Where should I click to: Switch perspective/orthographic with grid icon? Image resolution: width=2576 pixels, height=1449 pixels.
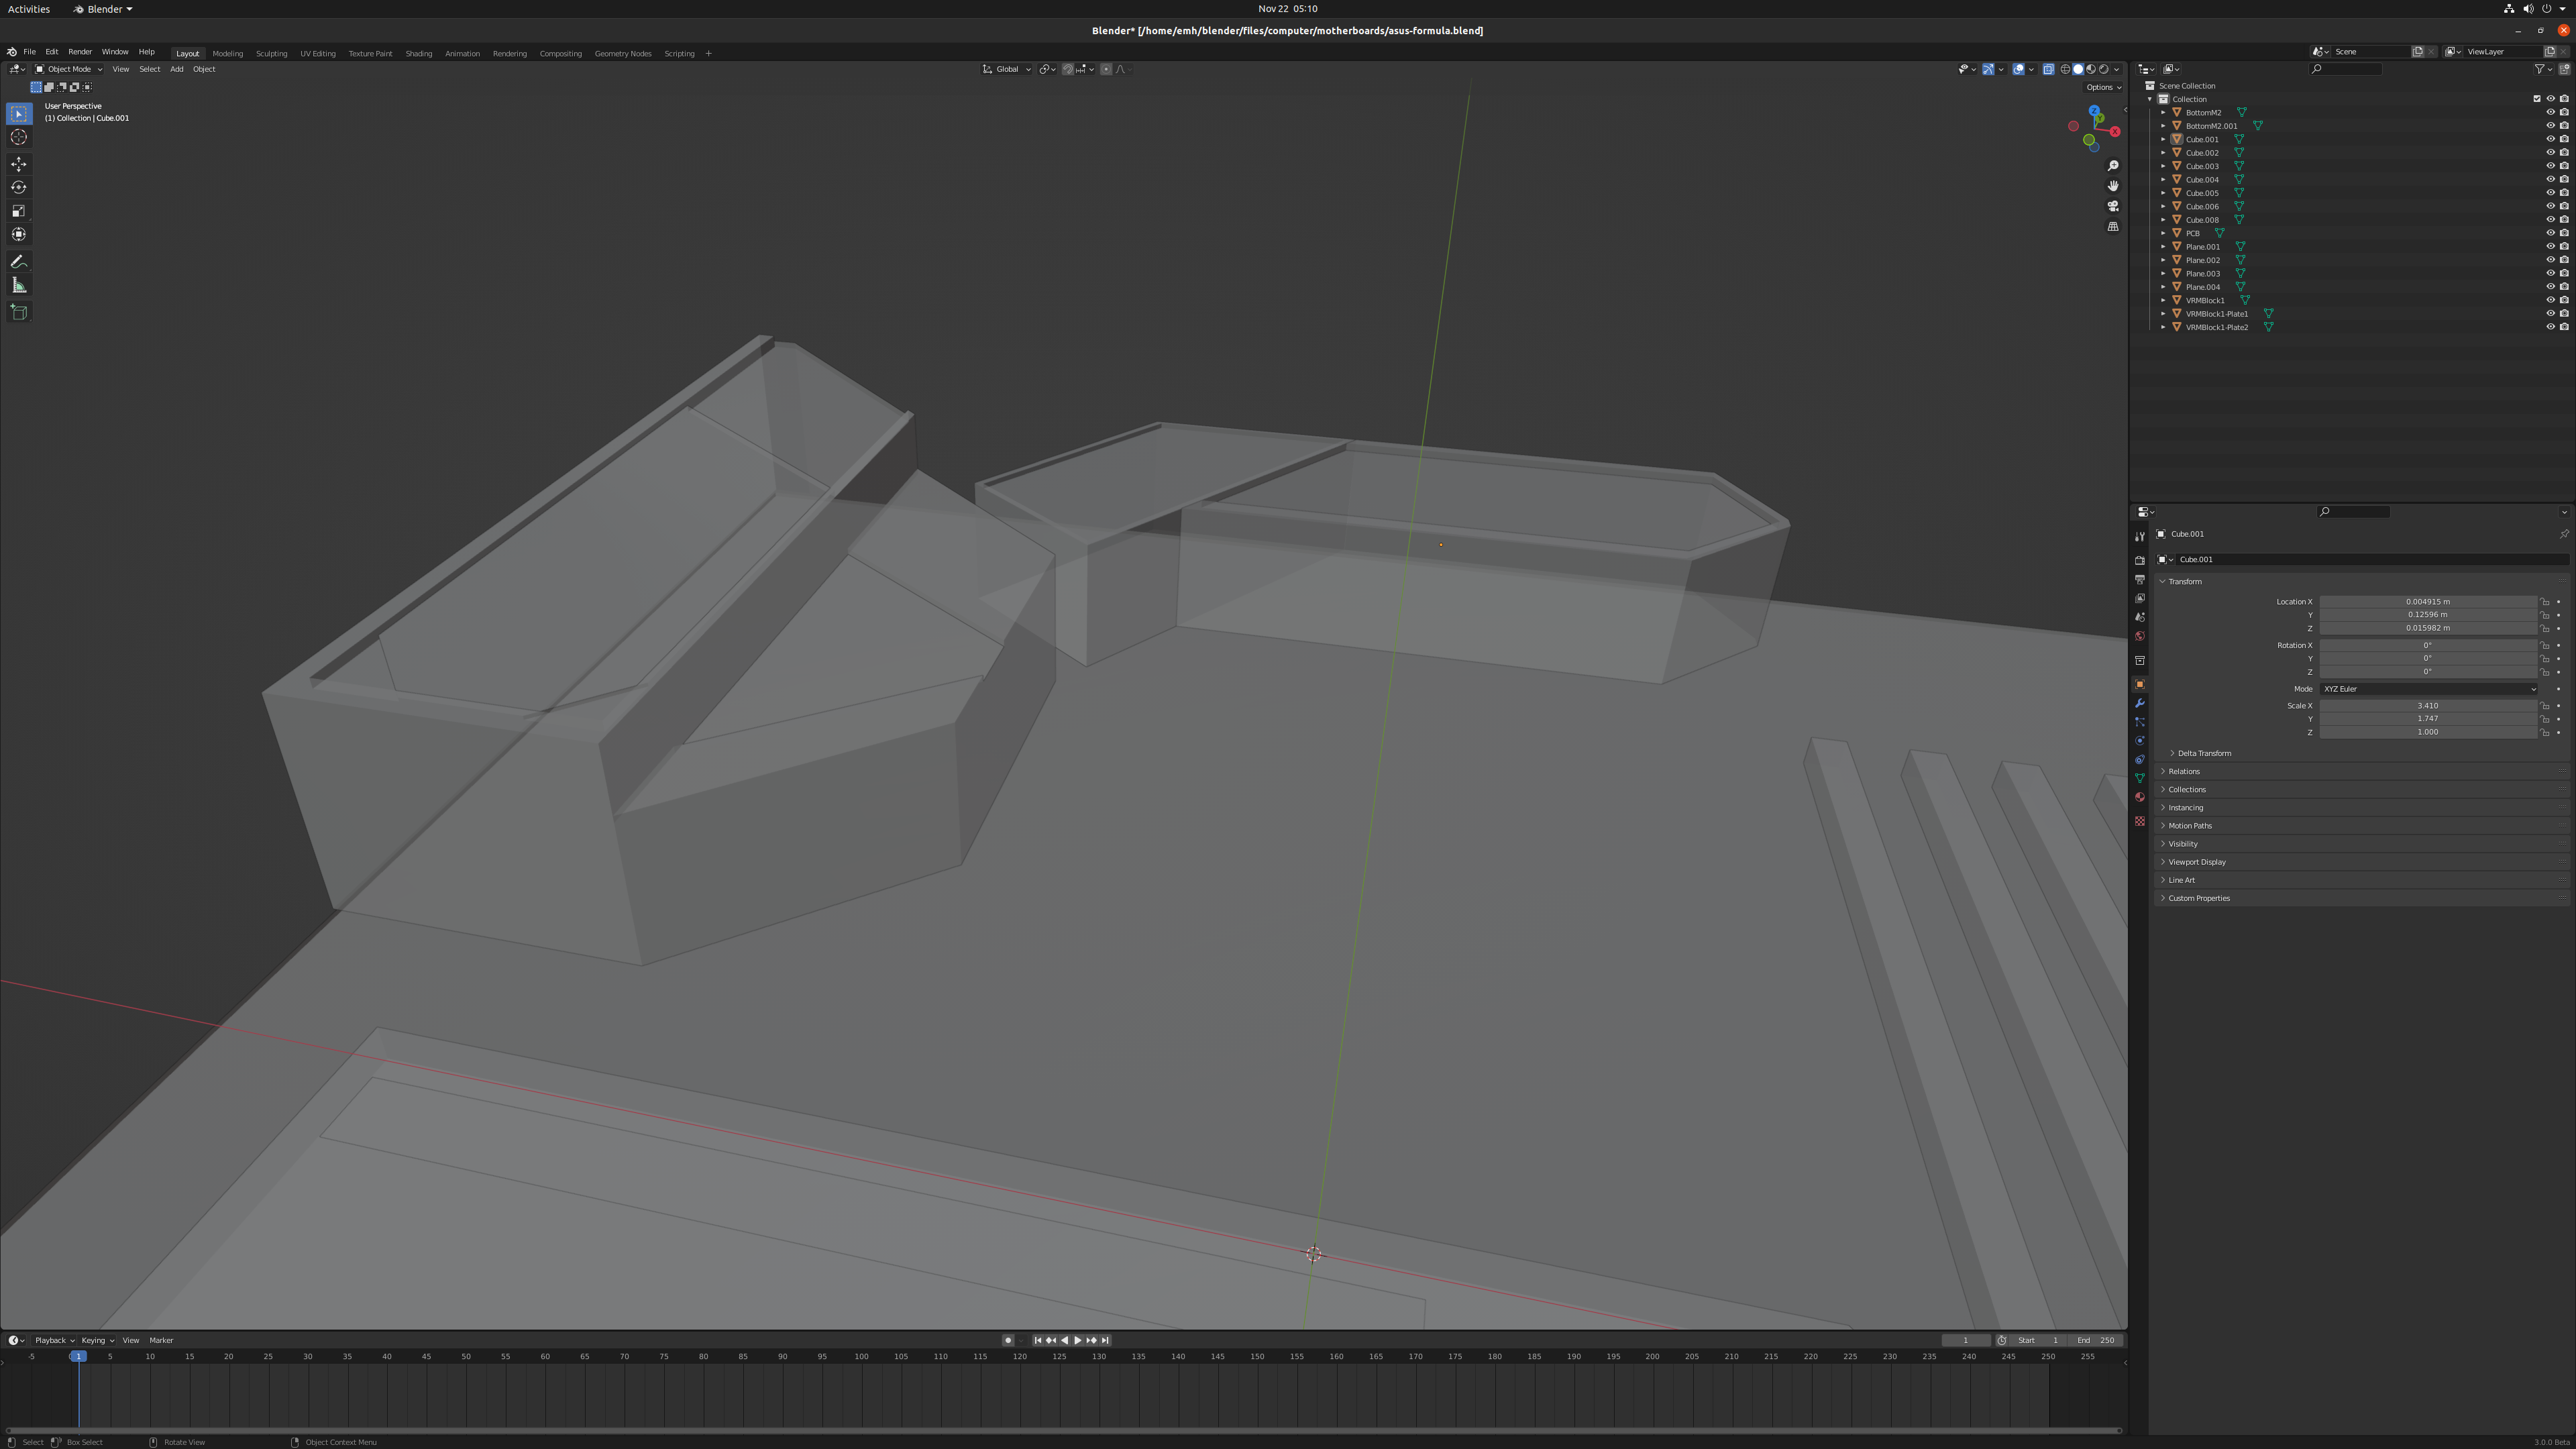click(2113, 227)
